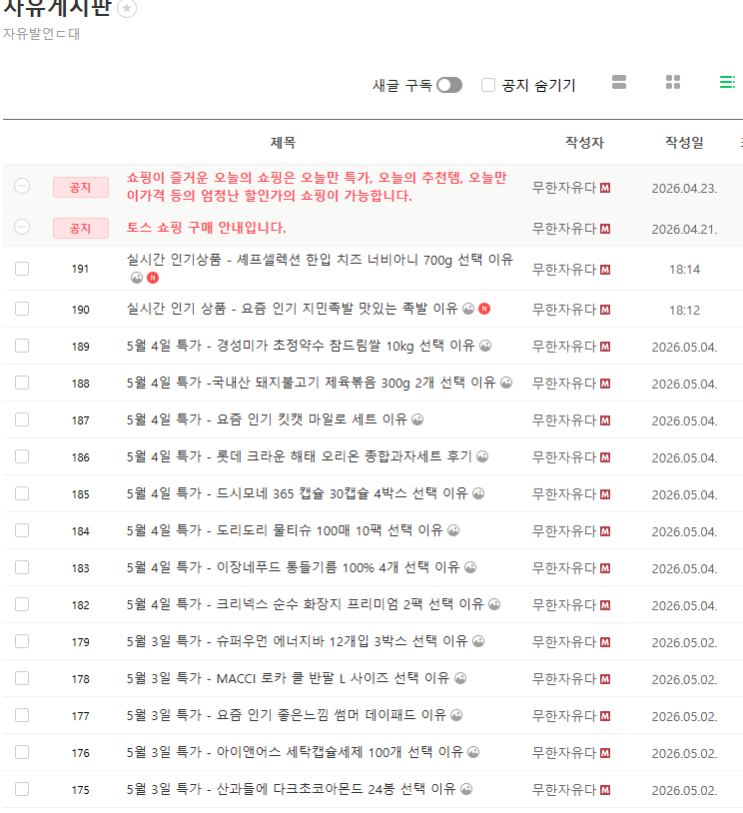Image resolution: width=743 pixels, height=813 pixels.
Task: Check the box for post 182
Action: [x=22, y=605]
